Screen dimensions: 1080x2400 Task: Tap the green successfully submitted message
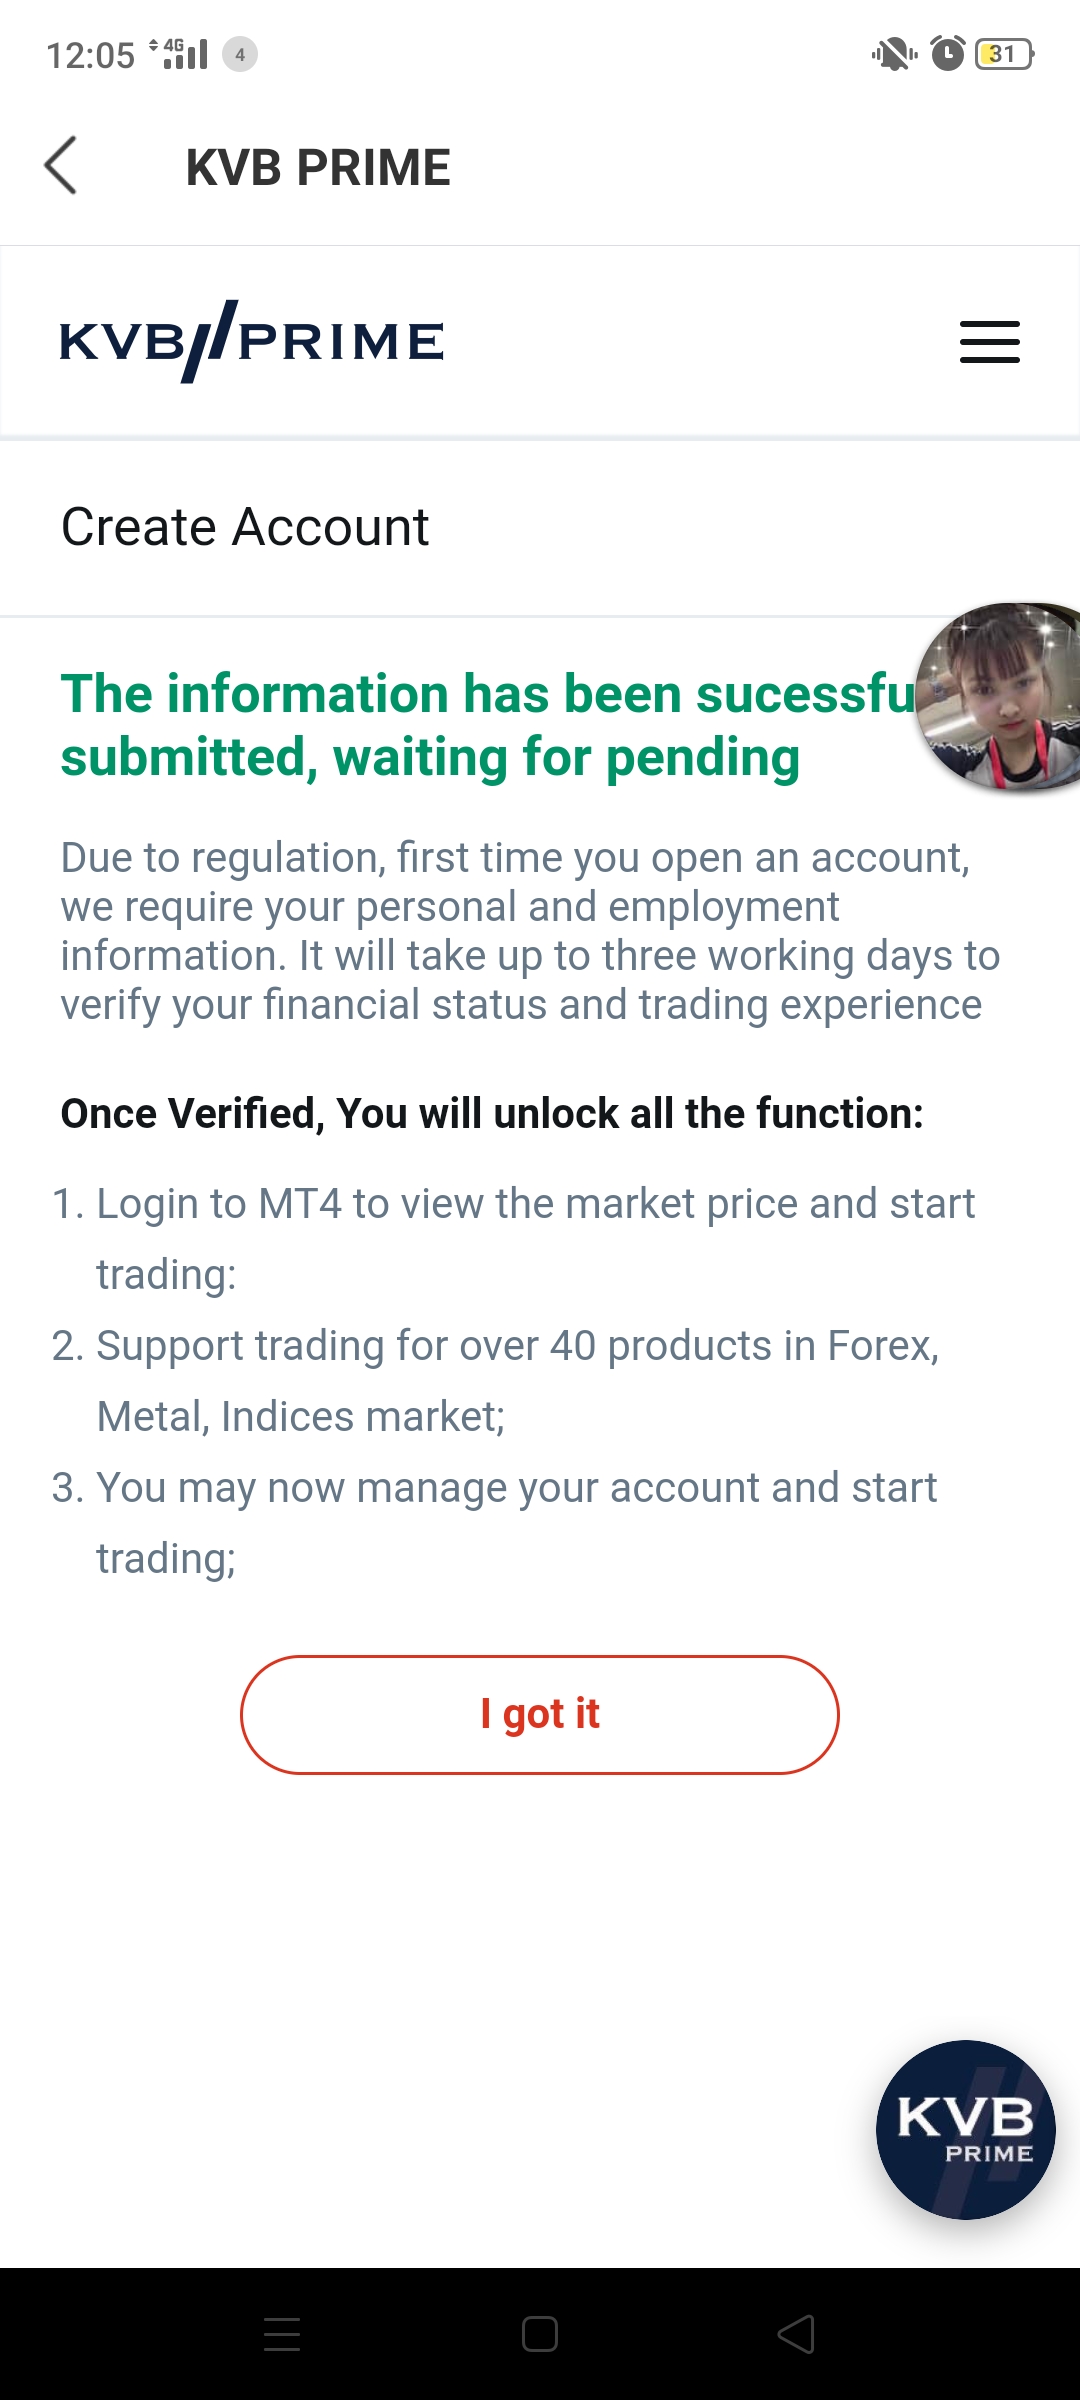tap(490, 725)
